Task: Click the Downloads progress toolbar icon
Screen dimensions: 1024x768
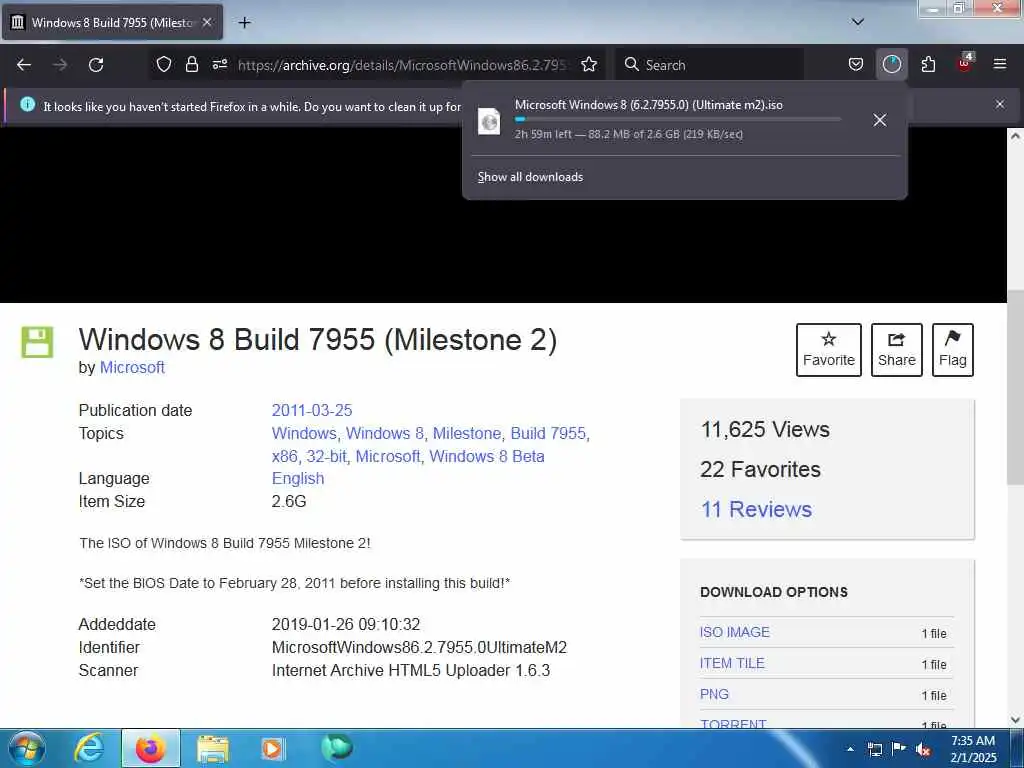Action: (891, 65)
